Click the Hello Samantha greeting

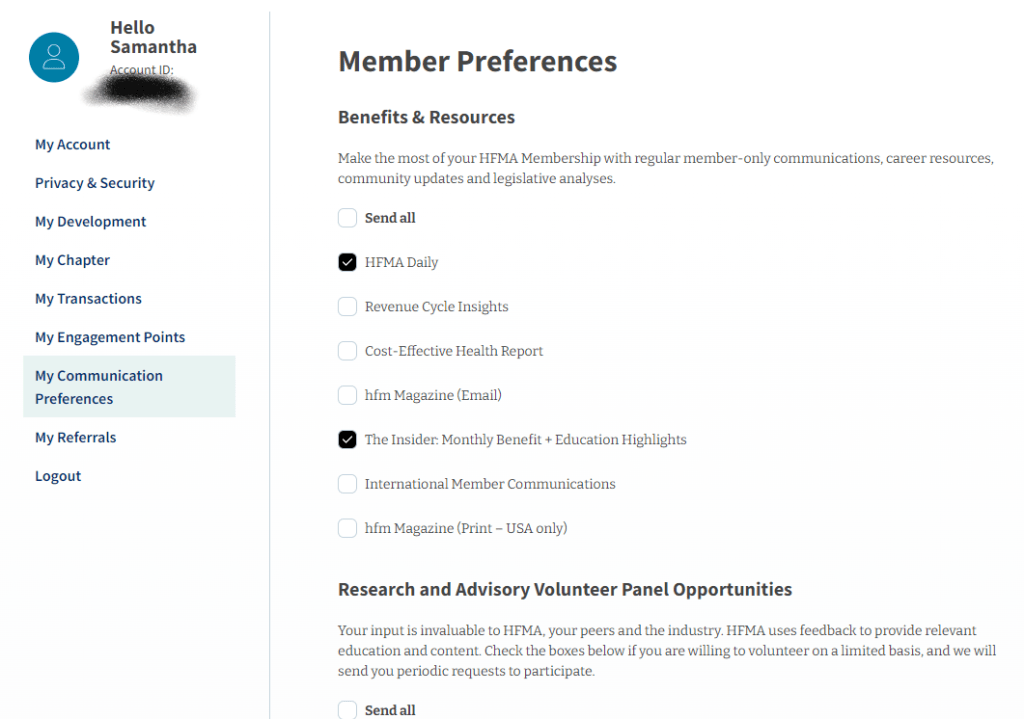click(153, 37)
